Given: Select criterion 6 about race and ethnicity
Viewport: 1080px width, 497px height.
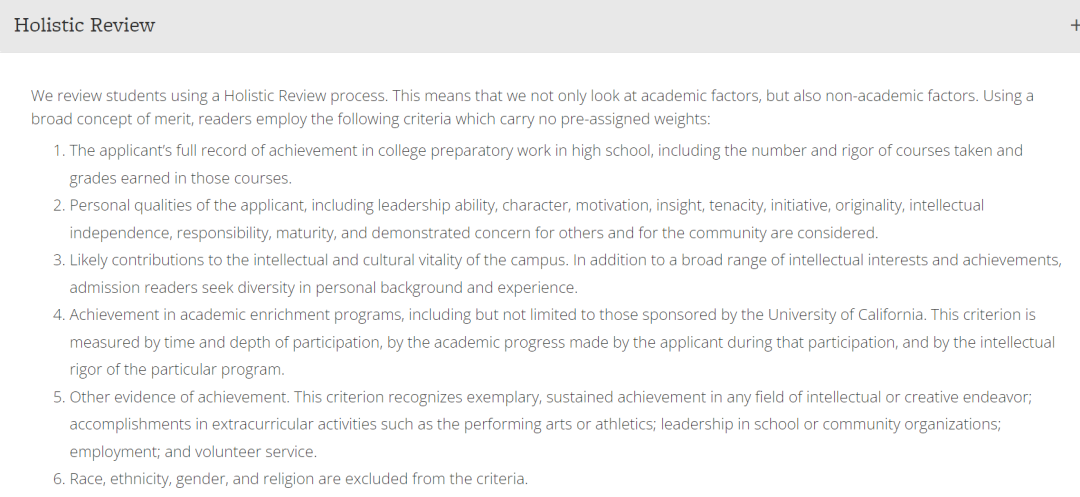Looking at the screenshot, I should pos(298,478).
